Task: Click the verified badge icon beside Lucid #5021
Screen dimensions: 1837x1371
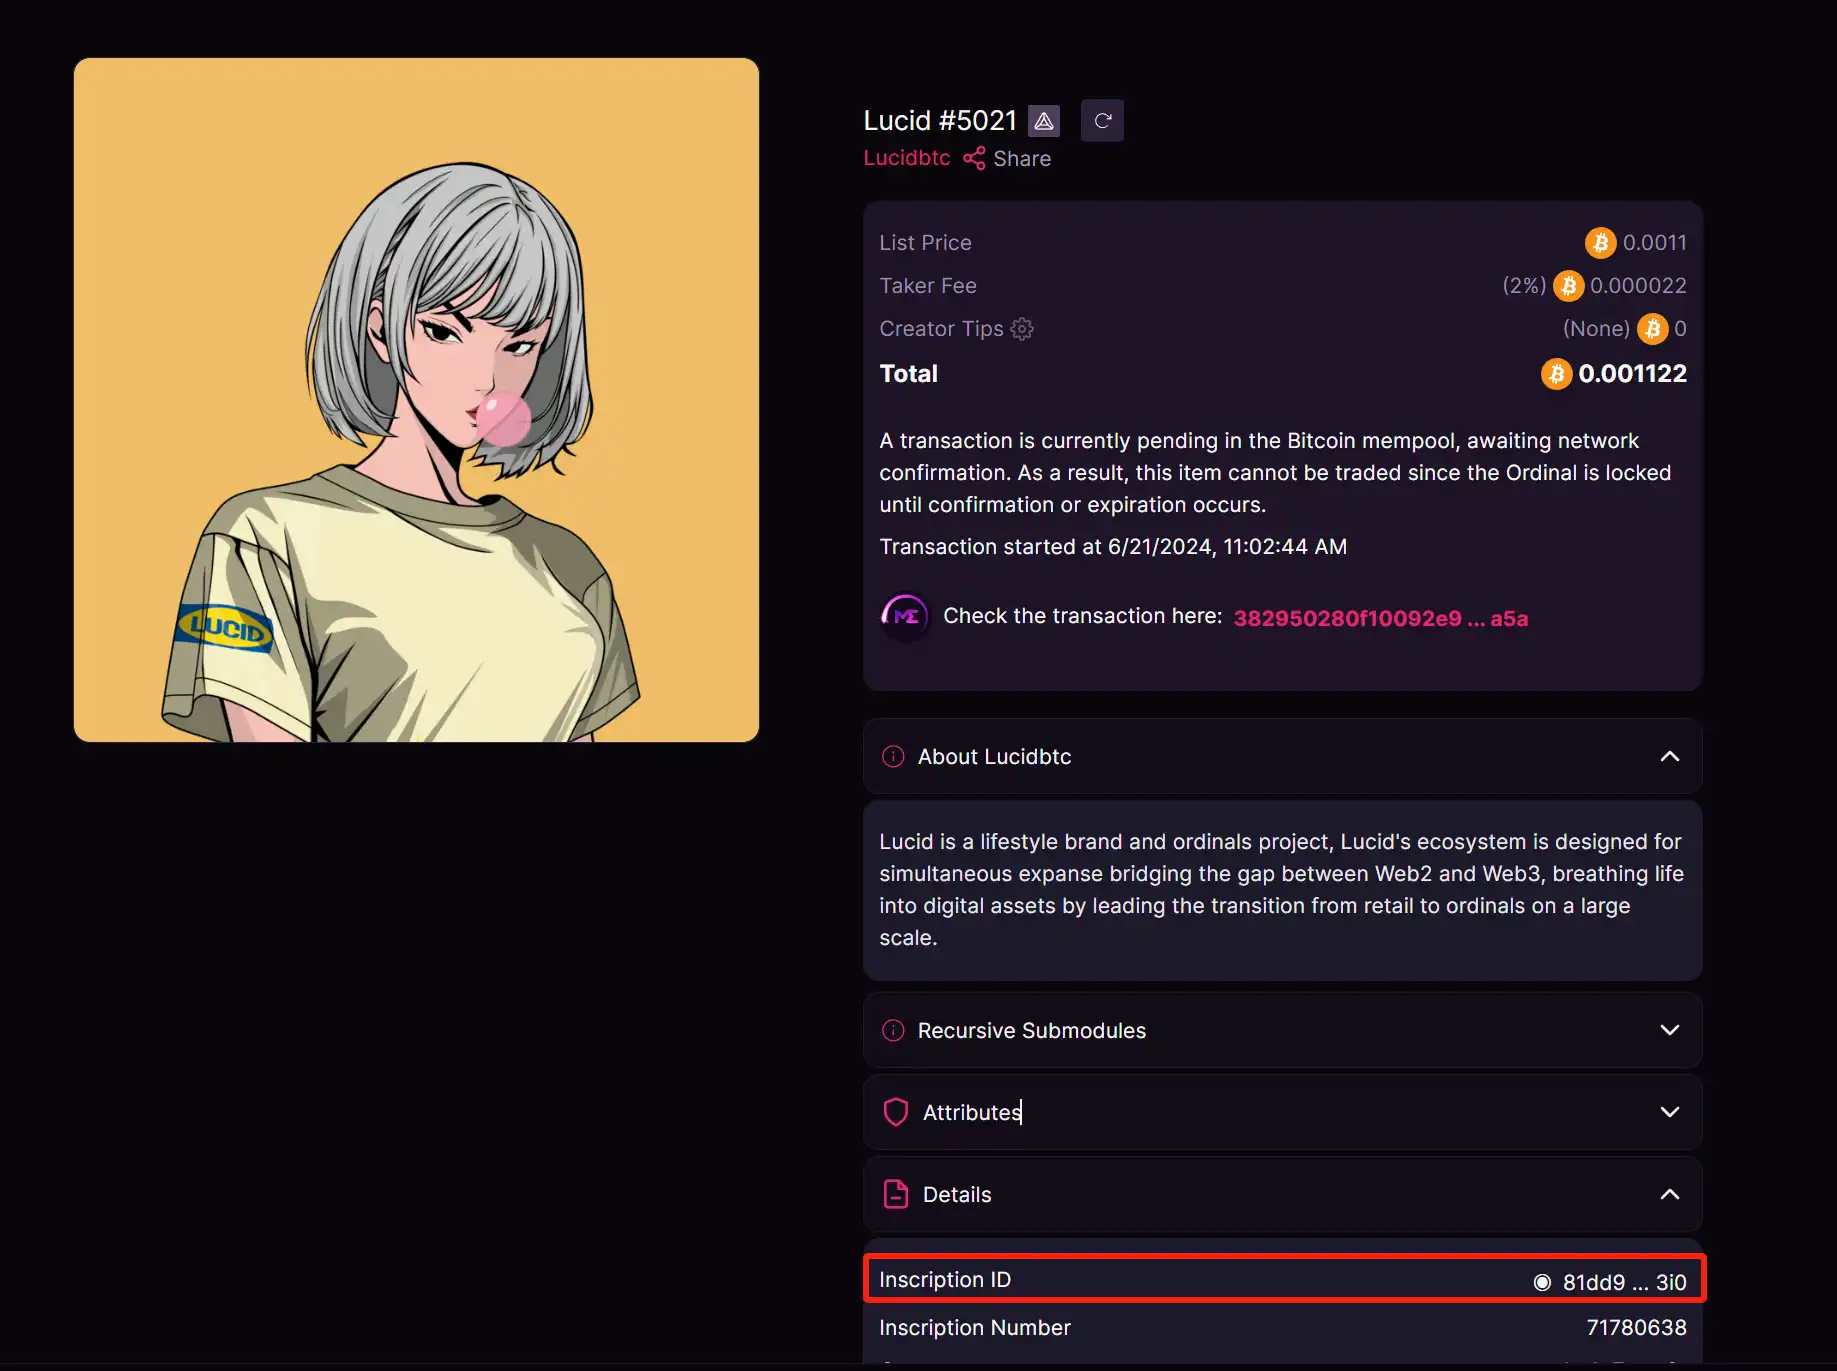Action: [1044, 121]
